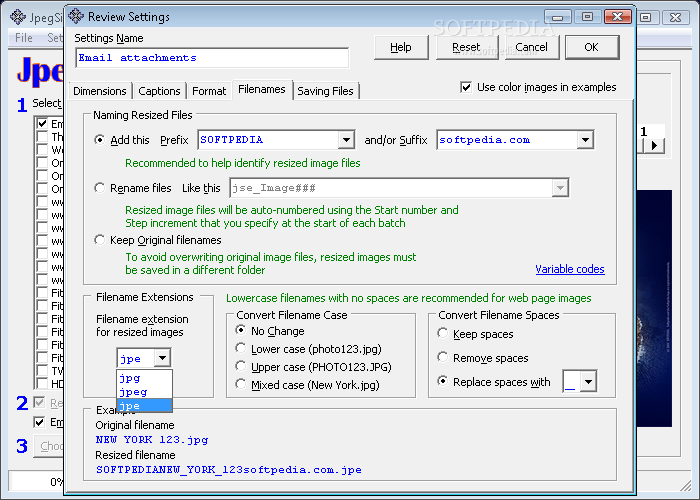Pick jpeg from extension list
Viewport: 700px width, 500px height.
coord(144,392)
